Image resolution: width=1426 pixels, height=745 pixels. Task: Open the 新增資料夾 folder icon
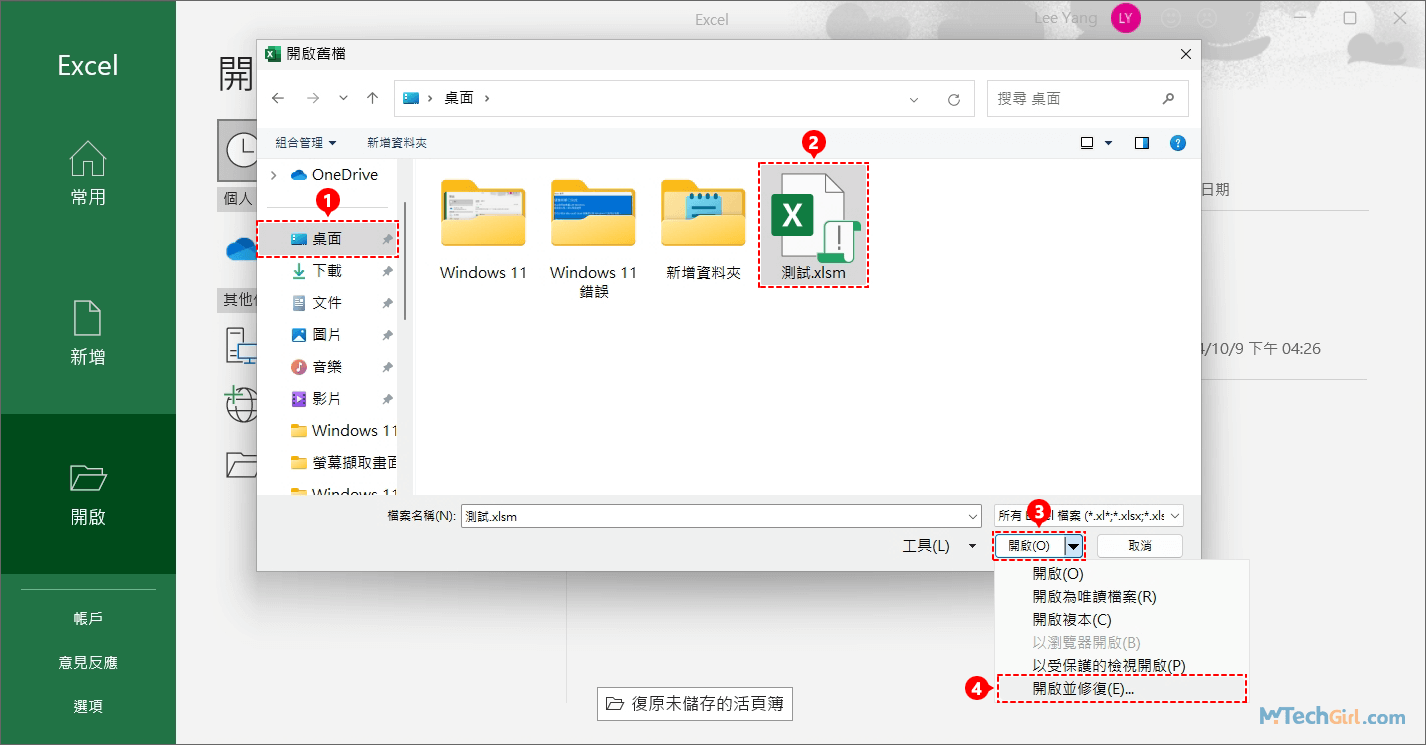(x=703, y=215)
